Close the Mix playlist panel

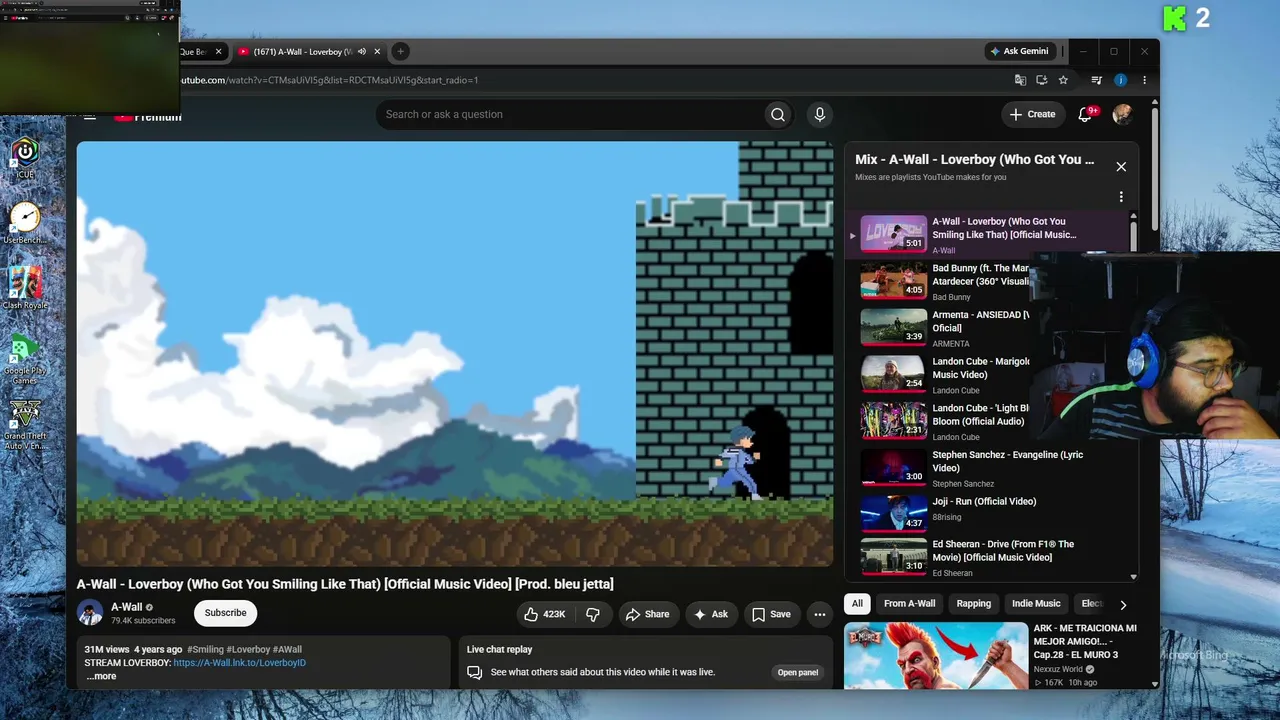[1121, 167]
